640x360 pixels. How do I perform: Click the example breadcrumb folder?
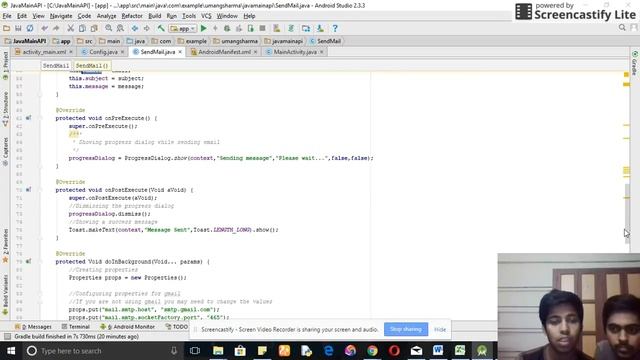(192, 41)
